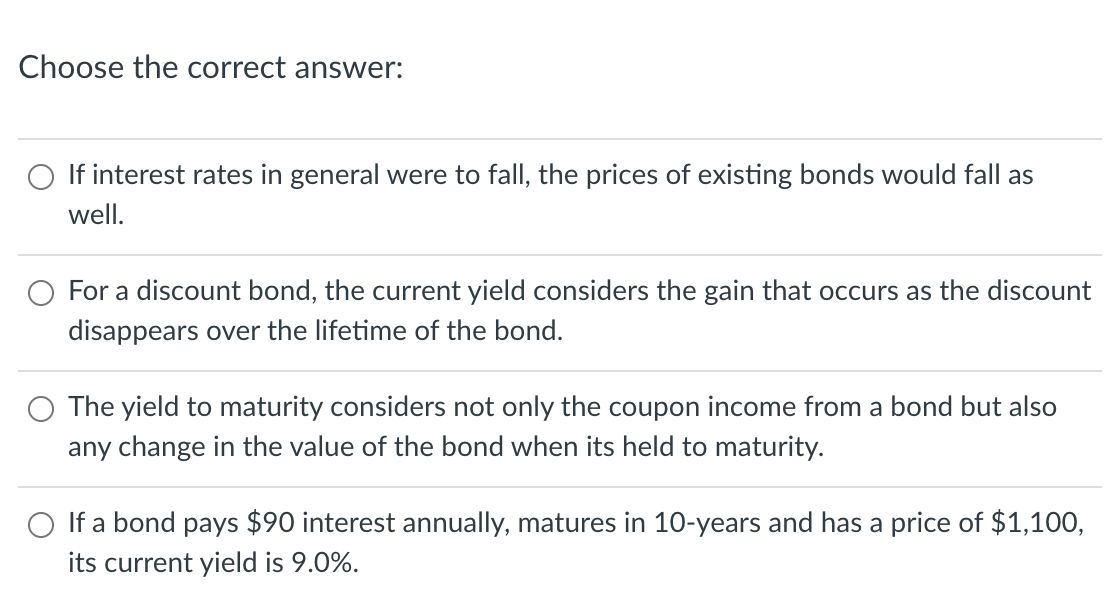1114x594 pixels.
Task: Click the word 'well.' in the first answer
Action: (x=96, y=214)
